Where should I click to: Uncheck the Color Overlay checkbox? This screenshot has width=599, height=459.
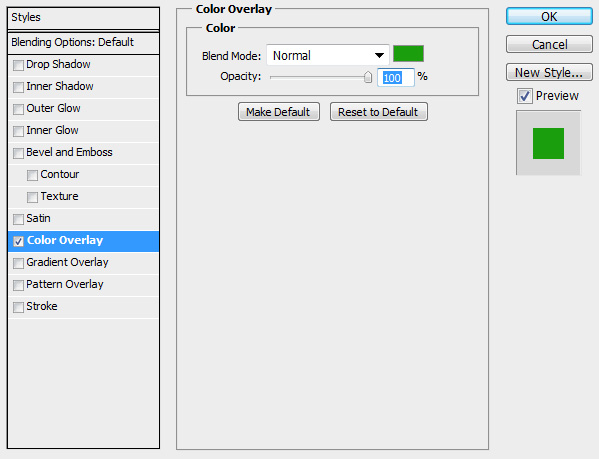pyautogui.click(x=18, y=241)
